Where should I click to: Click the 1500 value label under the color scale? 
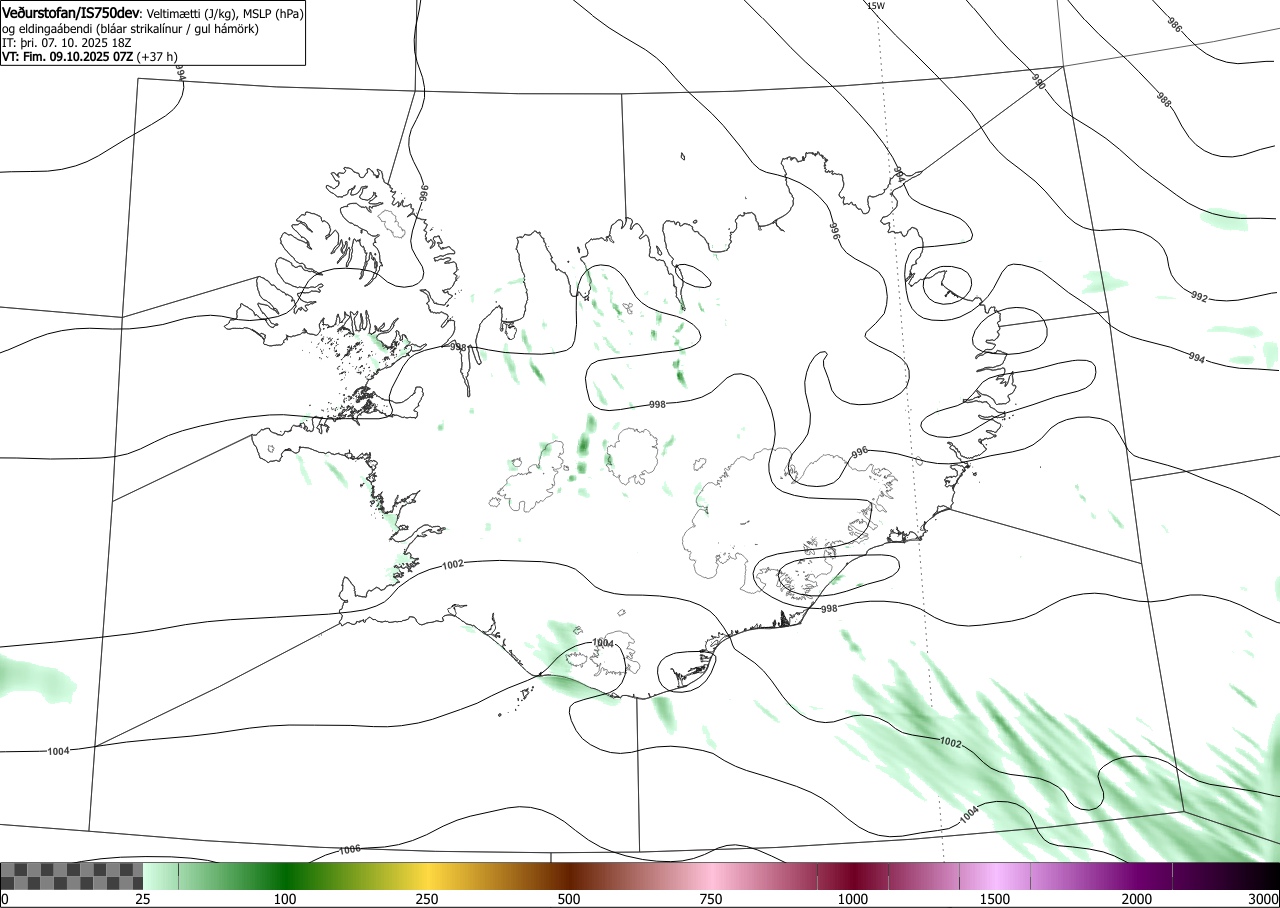click(995, 899)
